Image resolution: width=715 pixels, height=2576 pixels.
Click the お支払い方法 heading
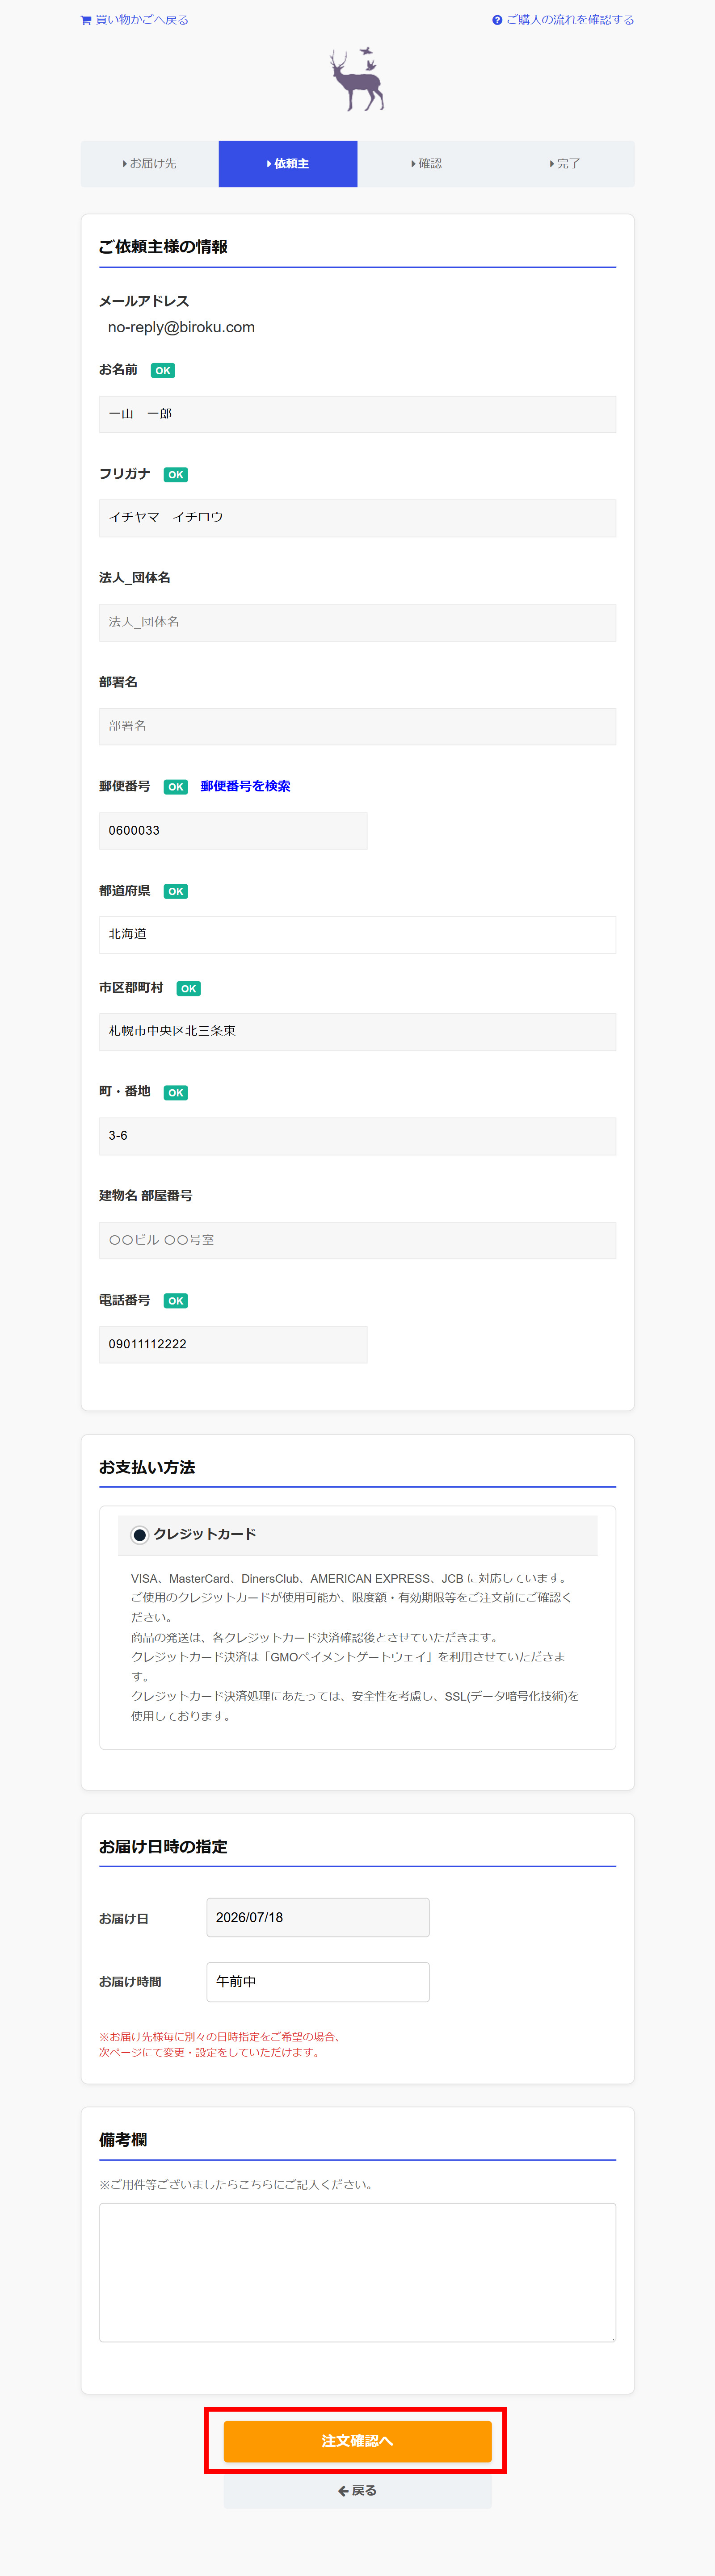click(147, 1467)
